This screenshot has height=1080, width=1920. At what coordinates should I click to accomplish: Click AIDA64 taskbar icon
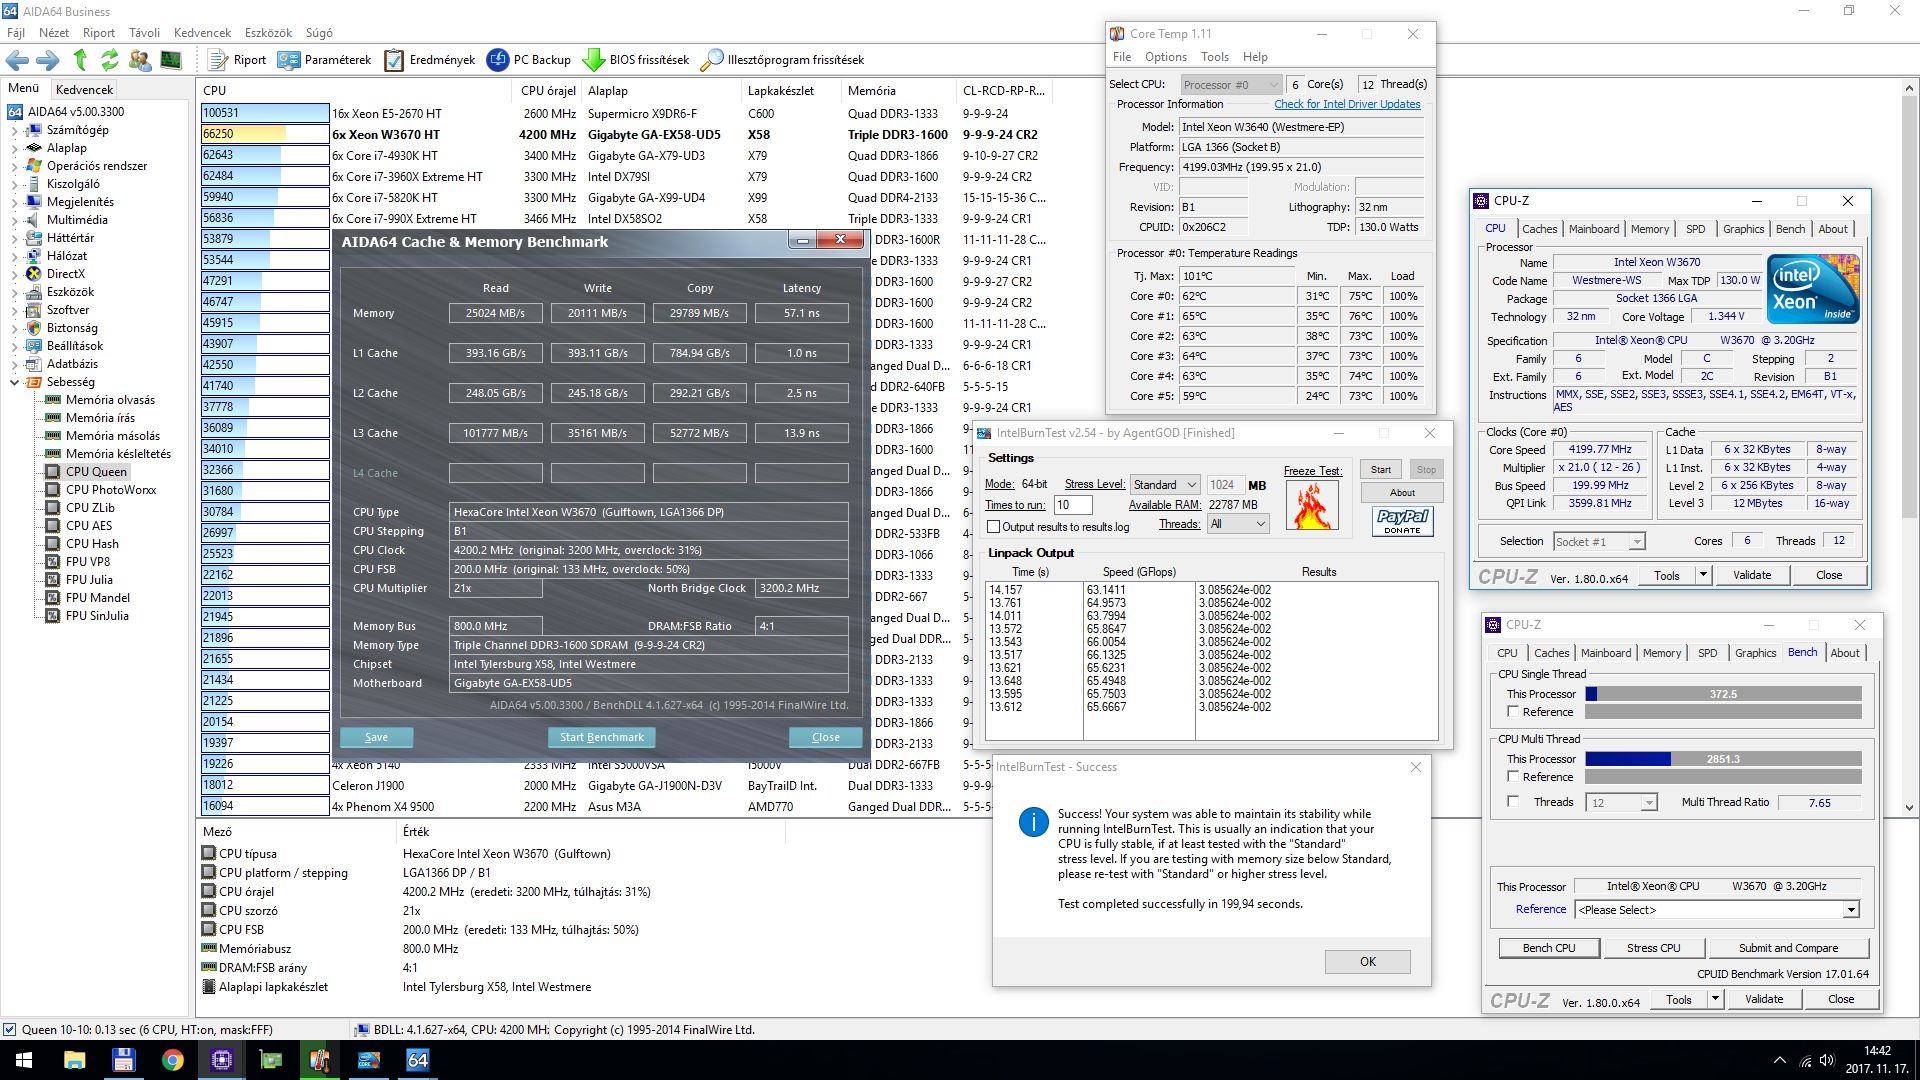coord(418,1060)
